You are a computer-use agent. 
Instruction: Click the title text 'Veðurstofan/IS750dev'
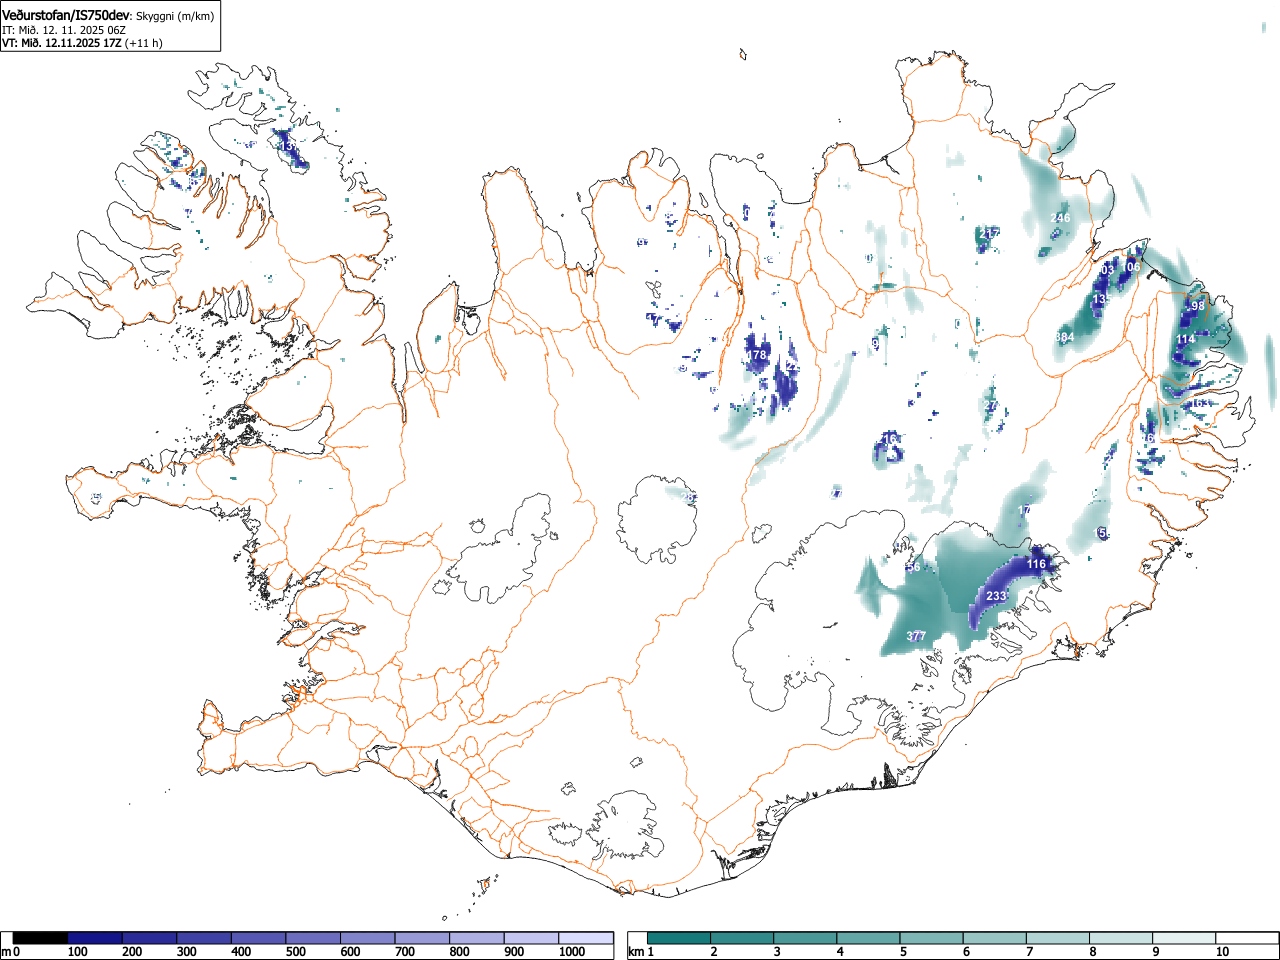[x=66, y=14]
